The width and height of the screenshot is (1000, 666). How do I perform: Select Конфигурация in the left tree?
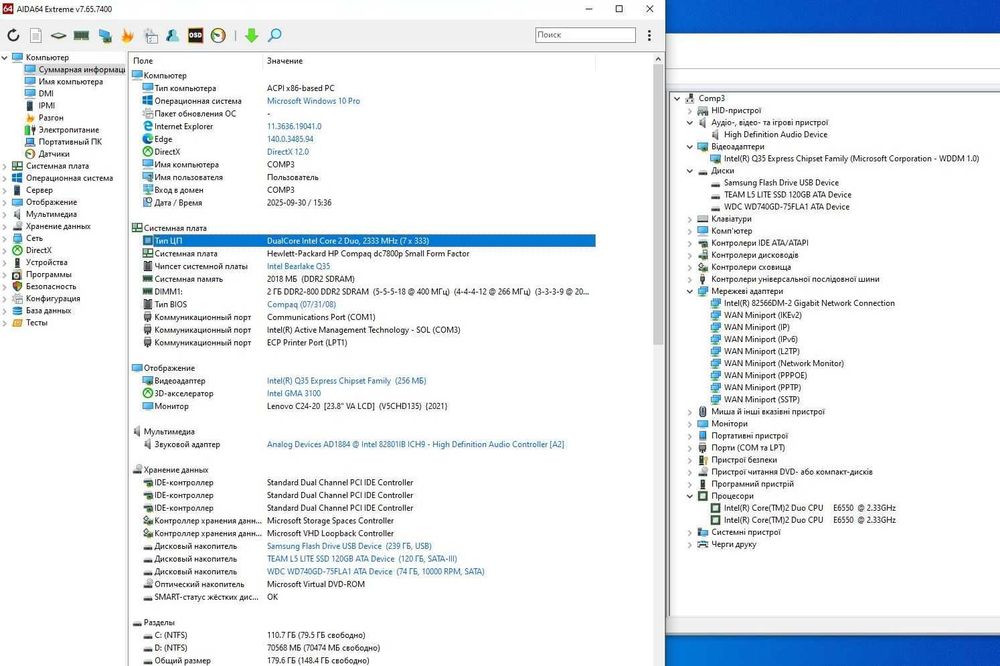[x=53, y=299]
